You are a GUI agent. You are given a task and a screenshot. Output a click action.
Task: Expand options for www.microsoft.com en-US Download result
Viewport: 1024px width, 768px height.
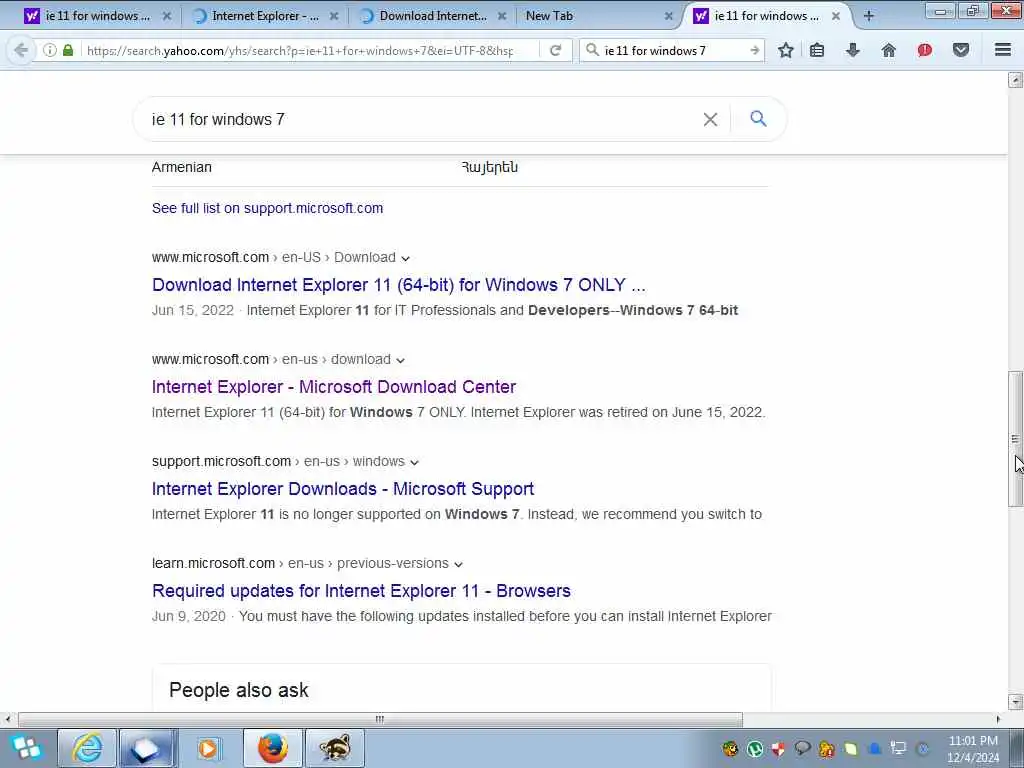click(406, 259)
